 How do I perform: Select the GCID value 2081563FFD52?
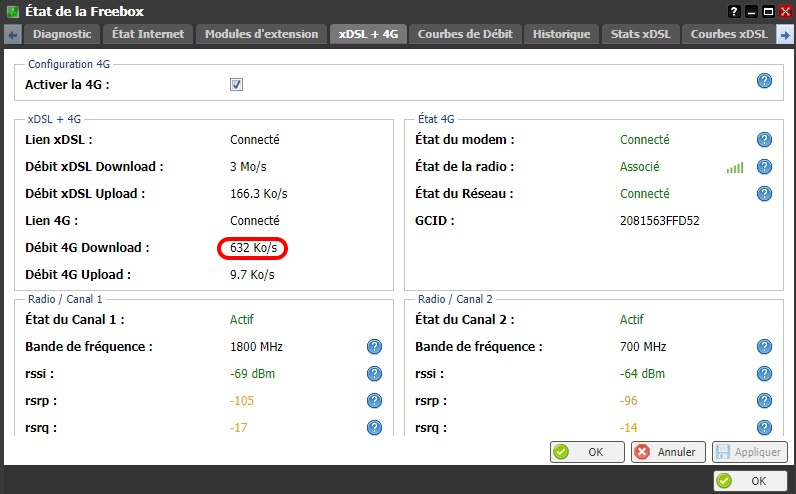(660, 221)
